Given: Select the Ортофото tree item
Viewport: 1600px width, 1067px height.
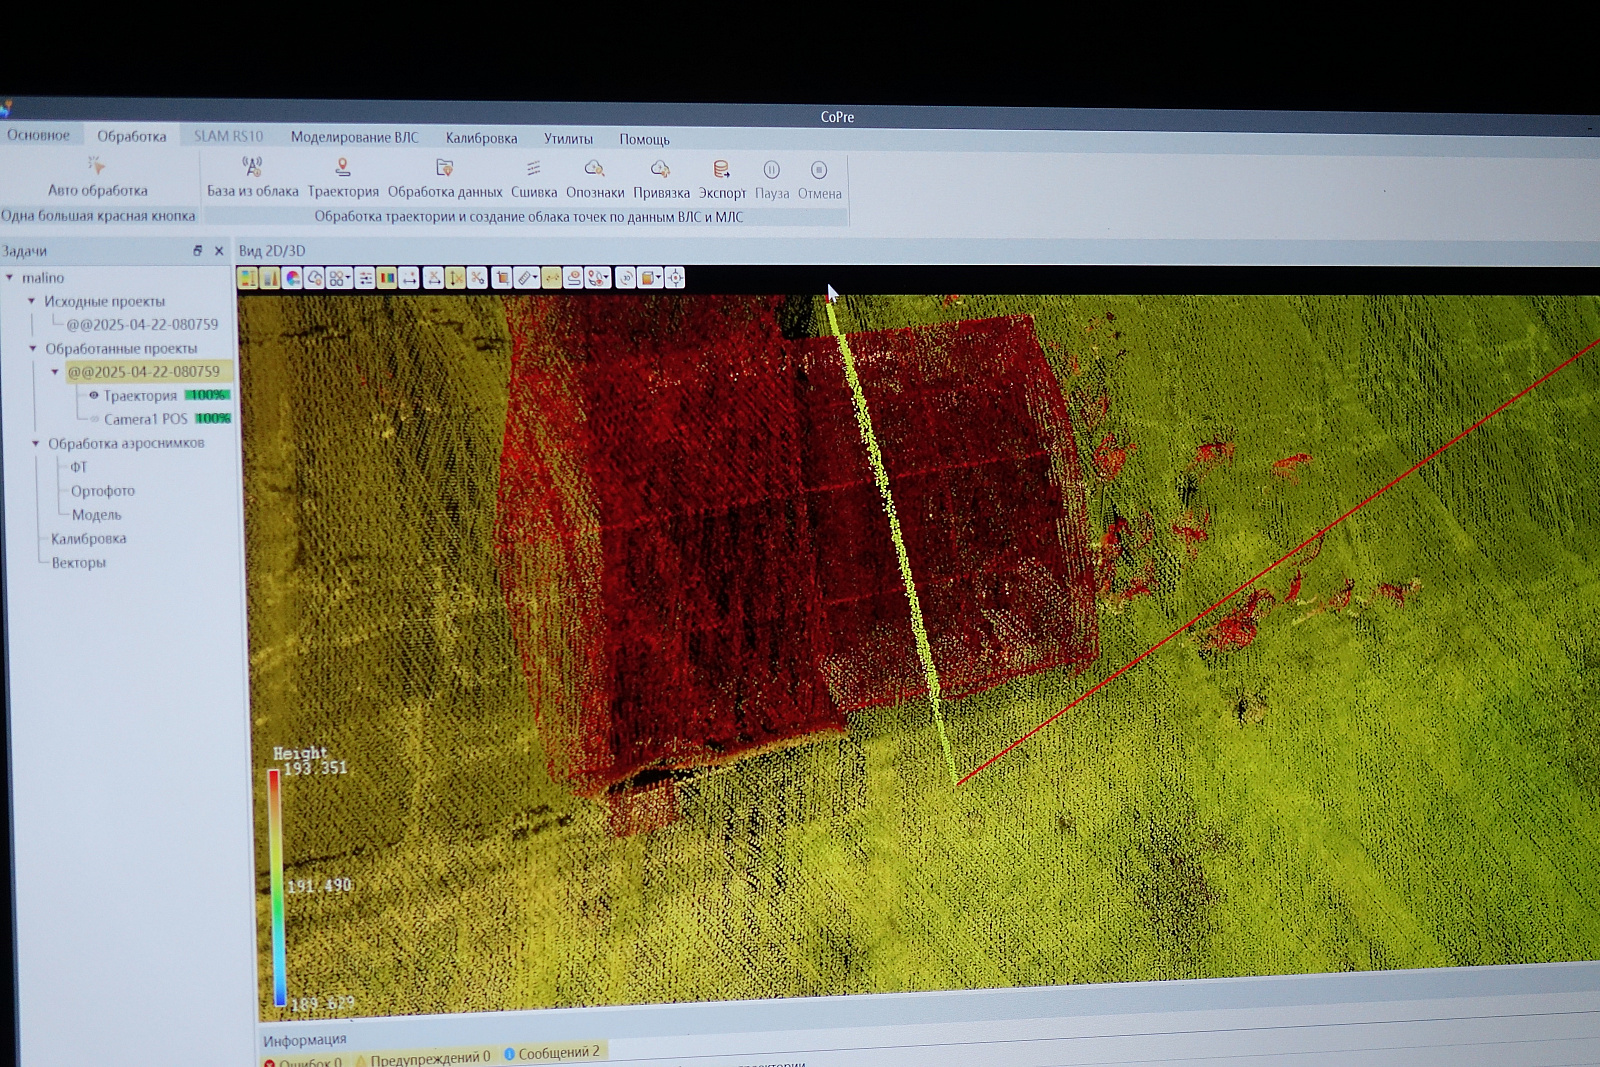Looking at the screenshot, I should (102, 491).
